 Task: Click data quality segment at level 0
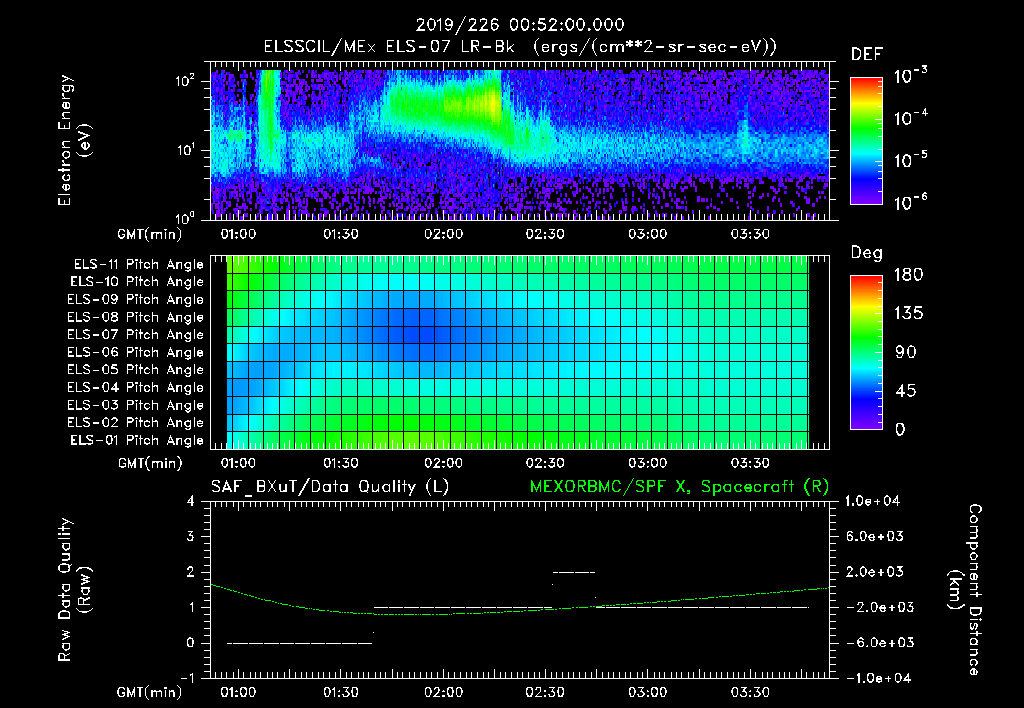point(299,643)
